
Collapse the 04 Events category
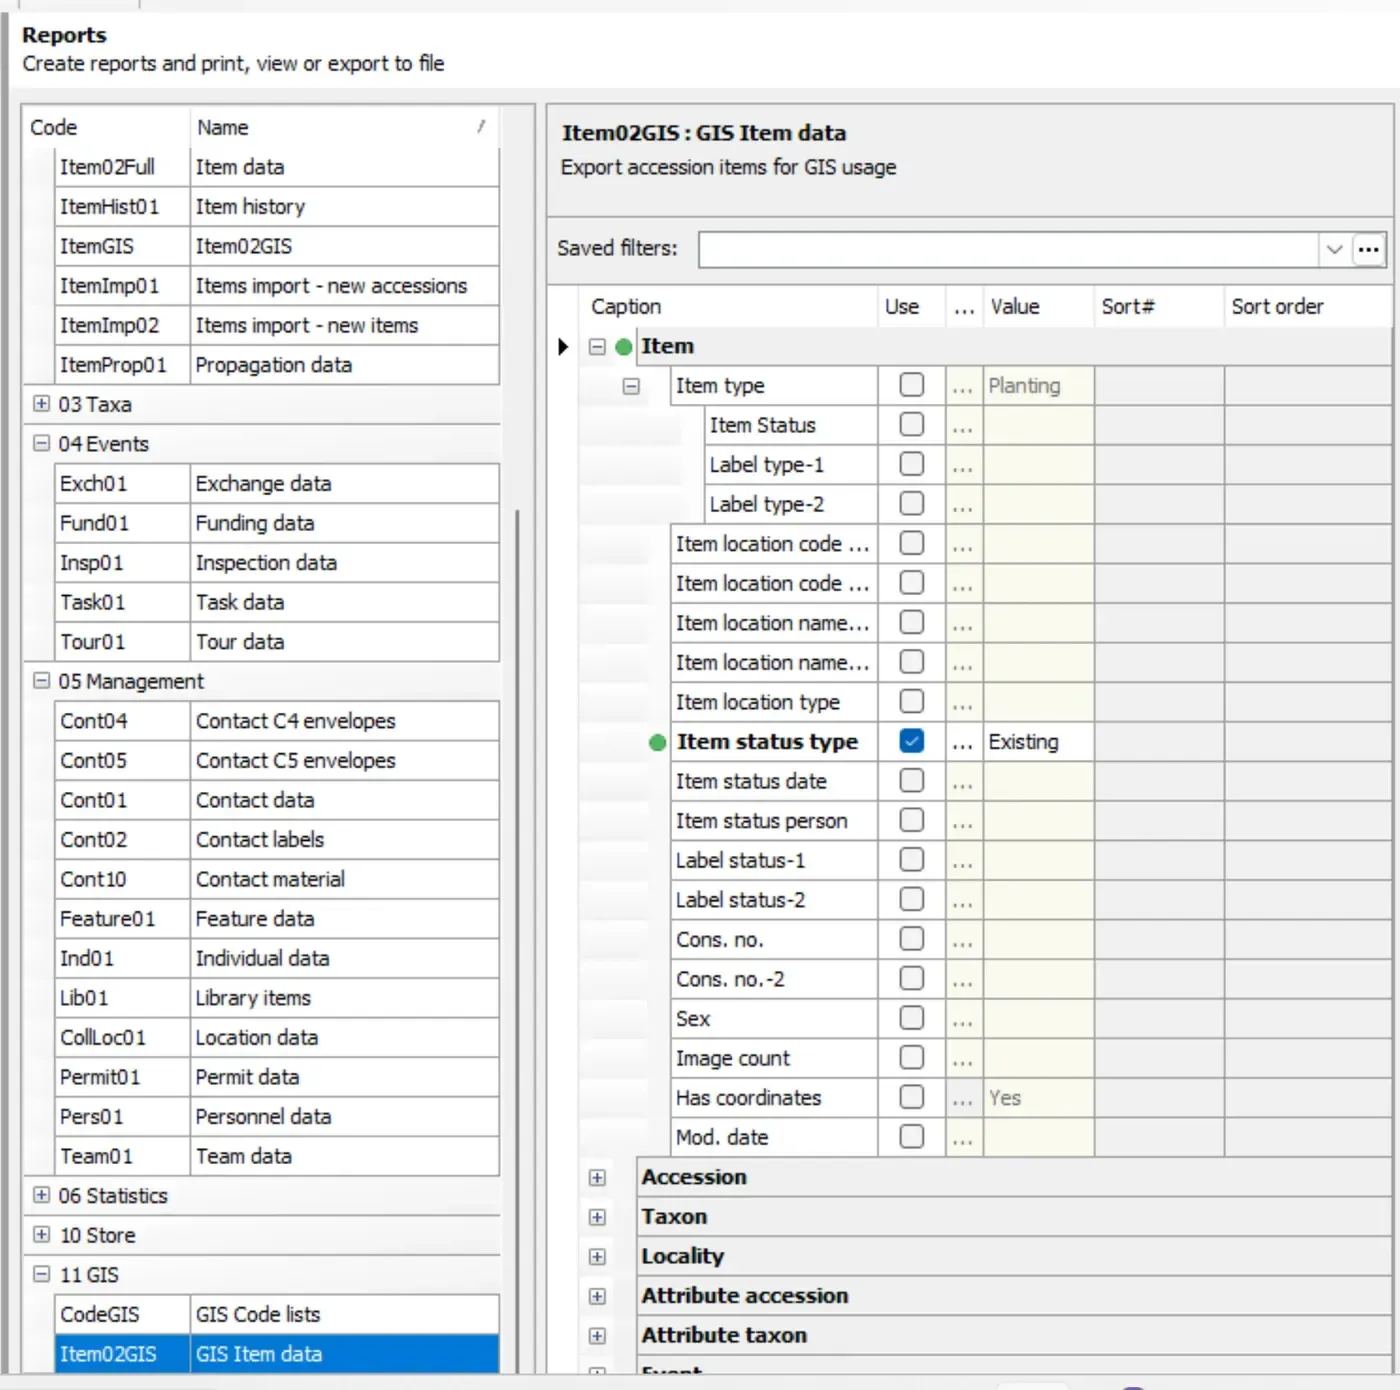pos(41,443)
